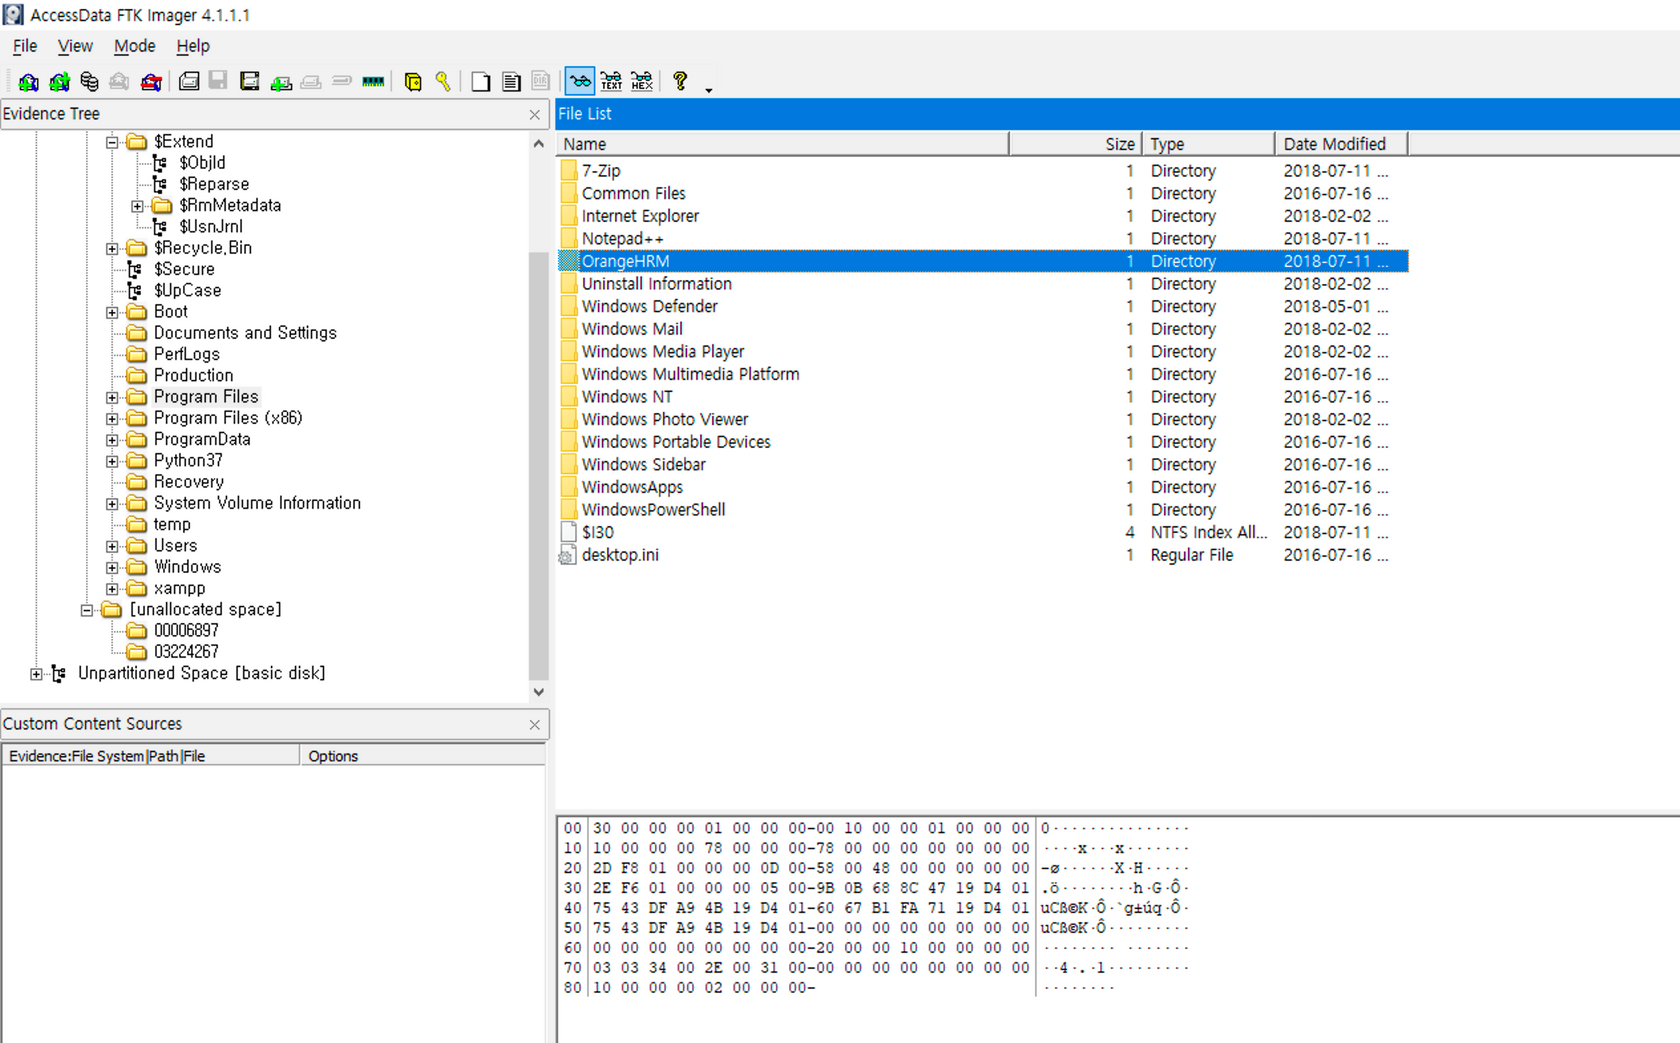Image resolution: width=1680 pixels, height=1043 pixels.
Task: Select the Windows Defender directory row
Action: [983, 307]
